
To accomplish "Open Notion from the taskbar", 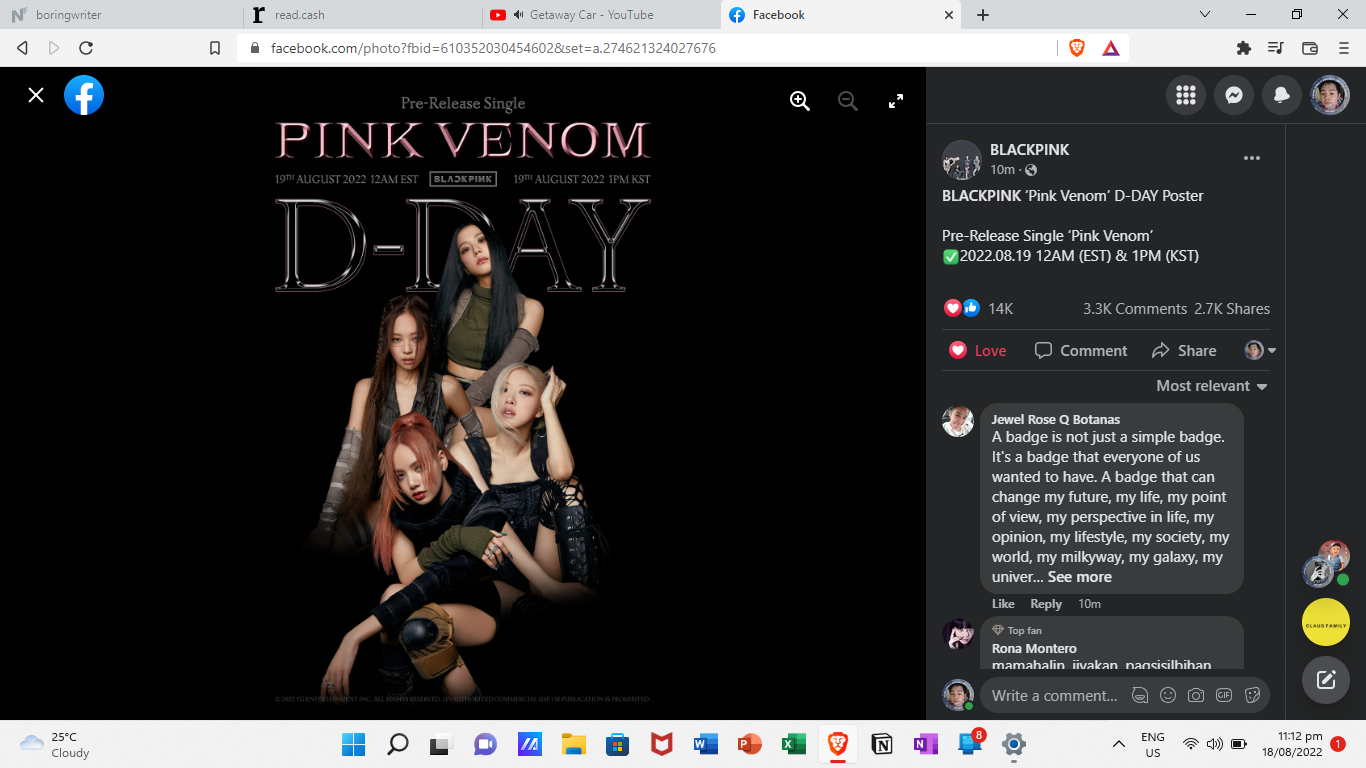I will click(x=881, y=744).
